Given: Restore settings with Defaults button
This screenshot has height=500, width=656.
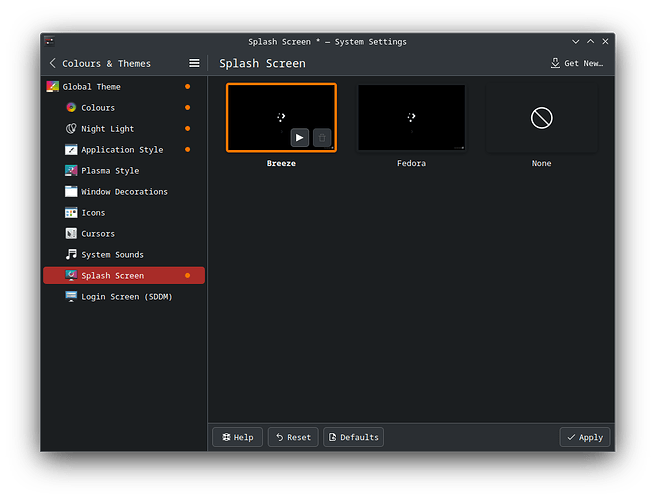Looking at the screenshot, I should [354, 437].
